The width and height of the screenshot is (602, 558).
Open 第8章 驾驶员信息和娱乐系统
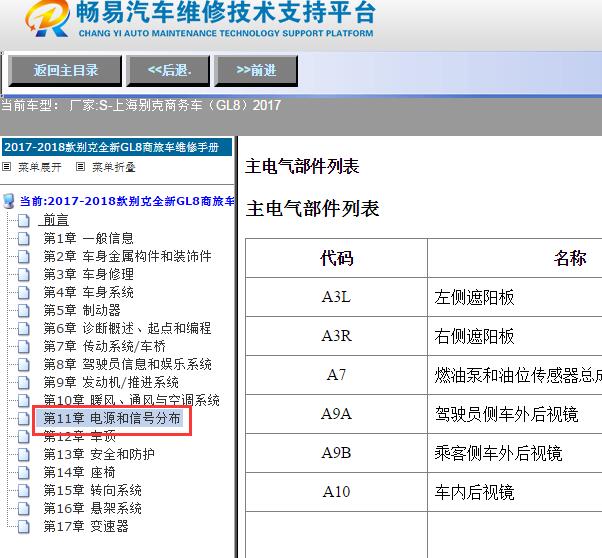tap(127, 364)
